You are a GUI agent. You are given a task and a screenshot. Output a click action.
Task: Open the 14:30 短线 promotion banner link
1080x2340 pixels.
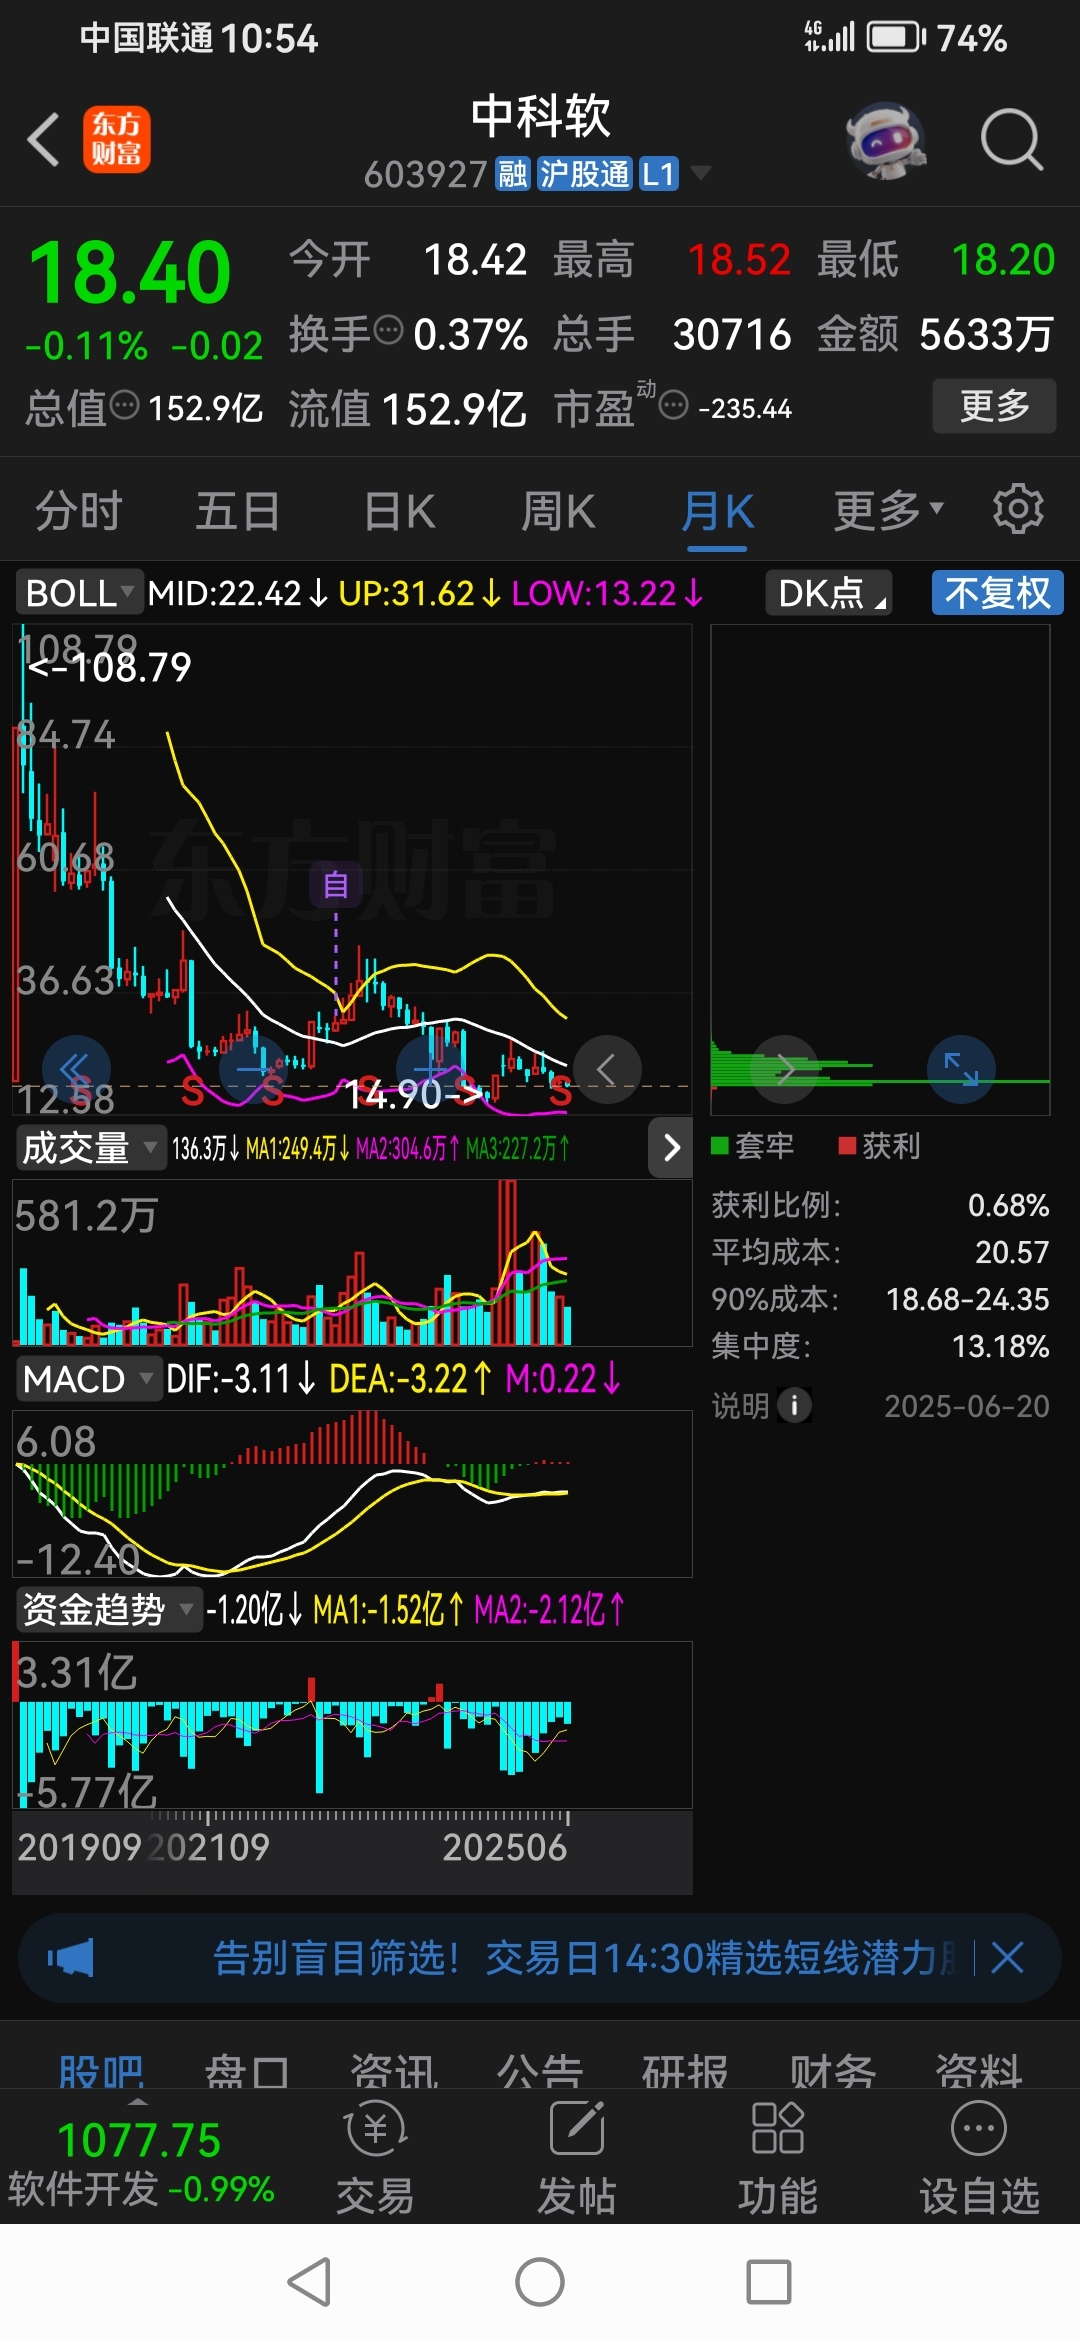point(585,1957)
